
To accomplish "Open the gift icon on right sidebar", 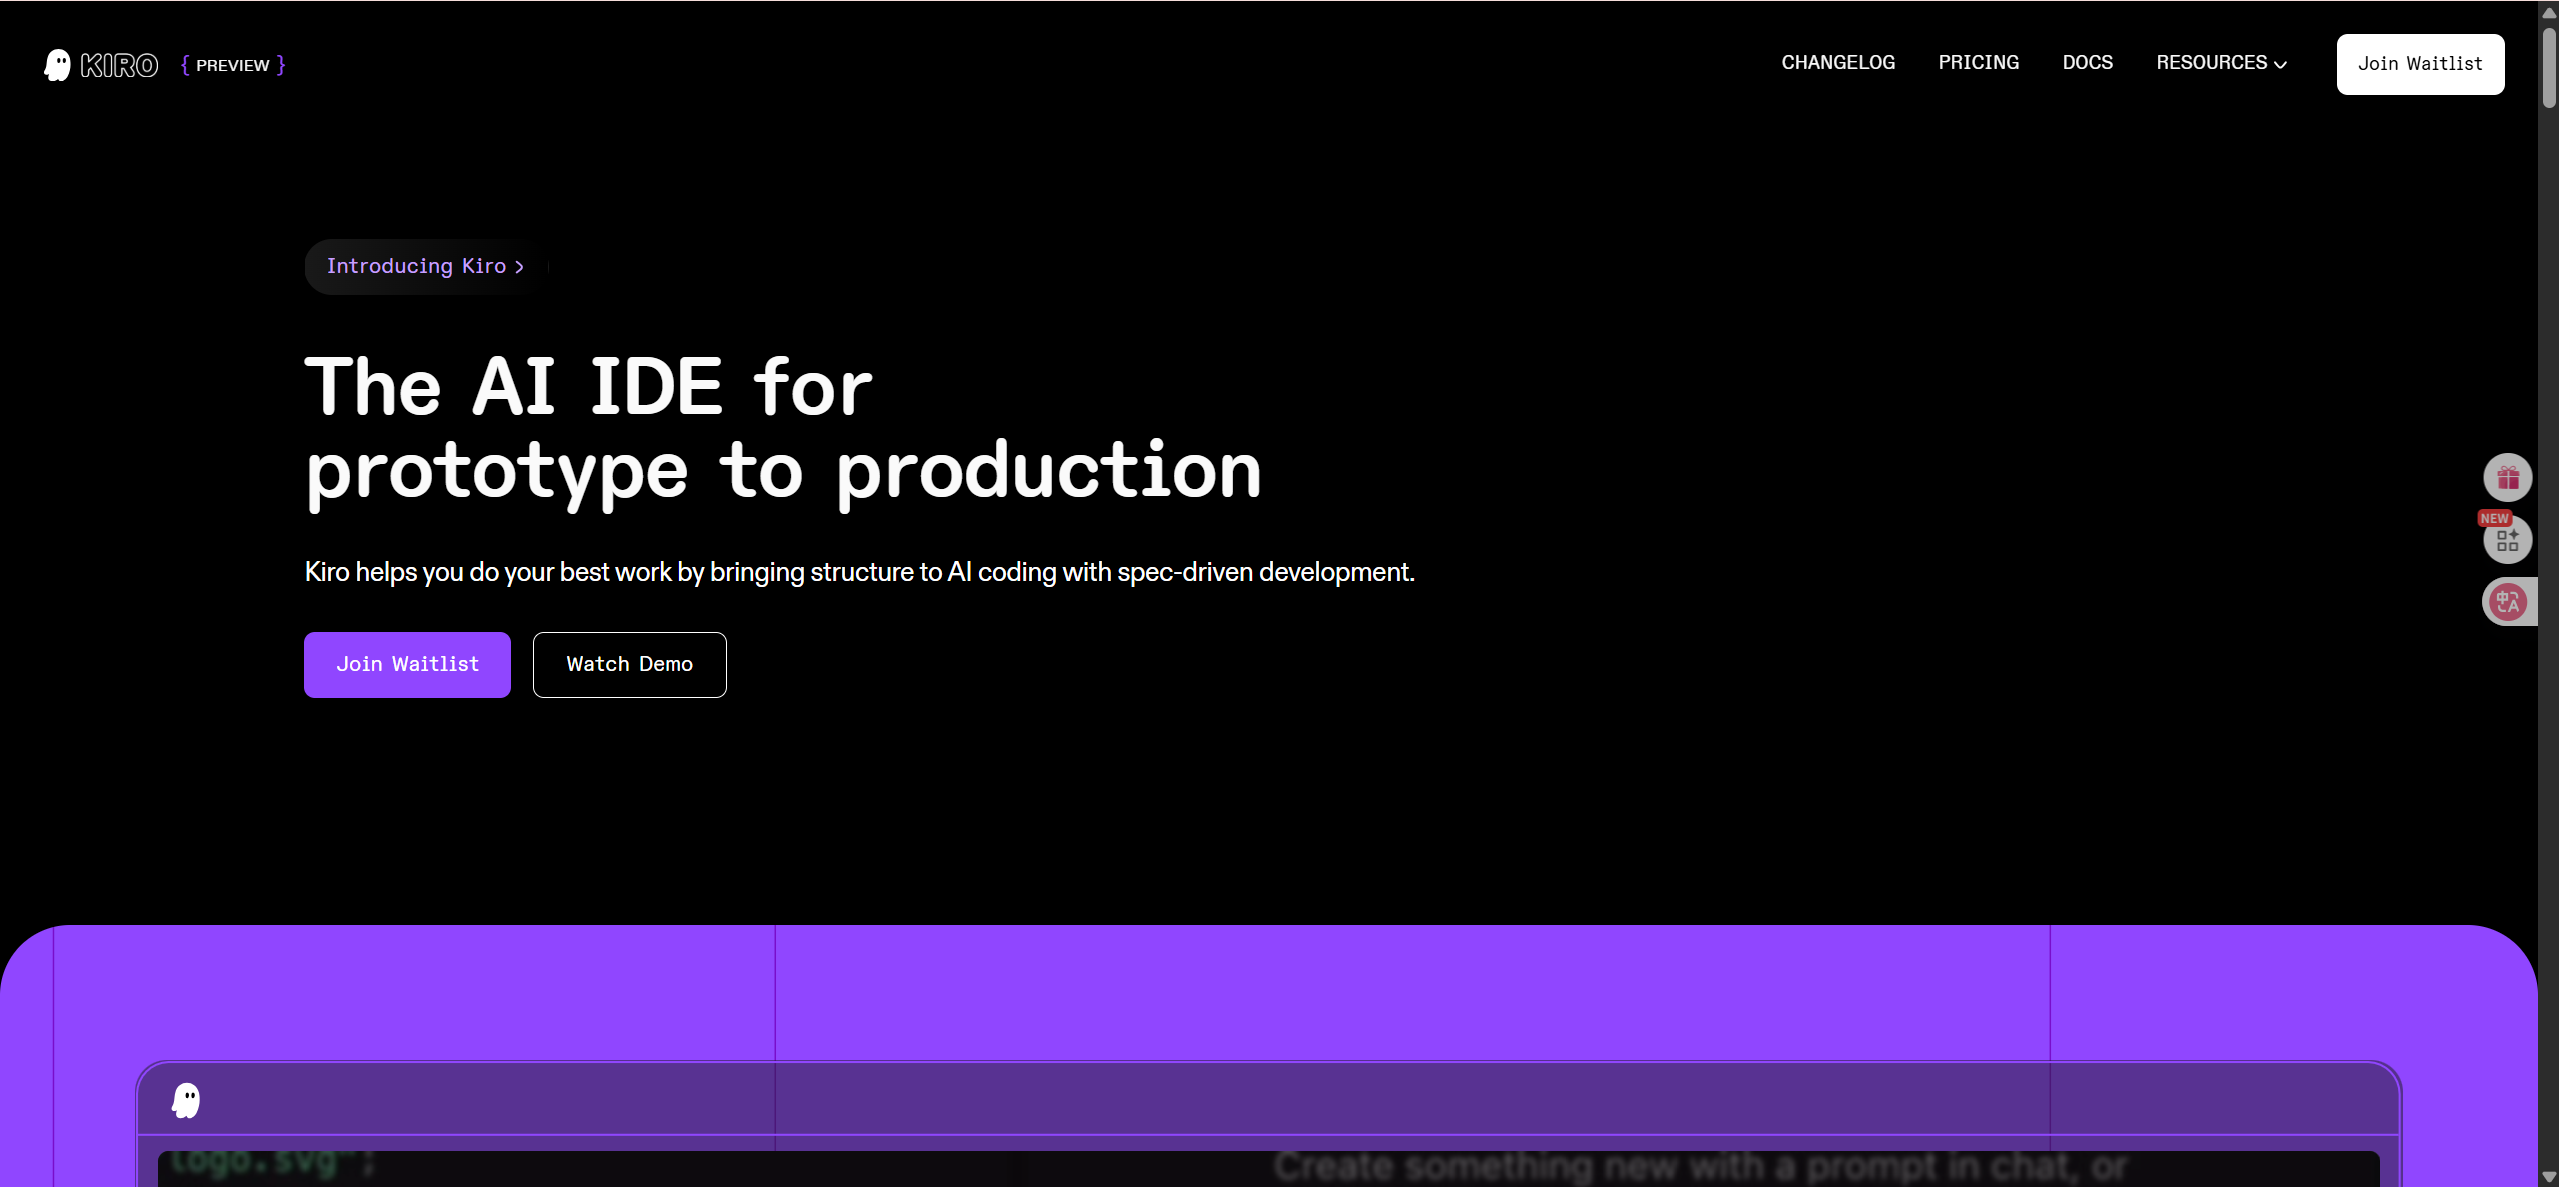I will [x=2507, y=478].
